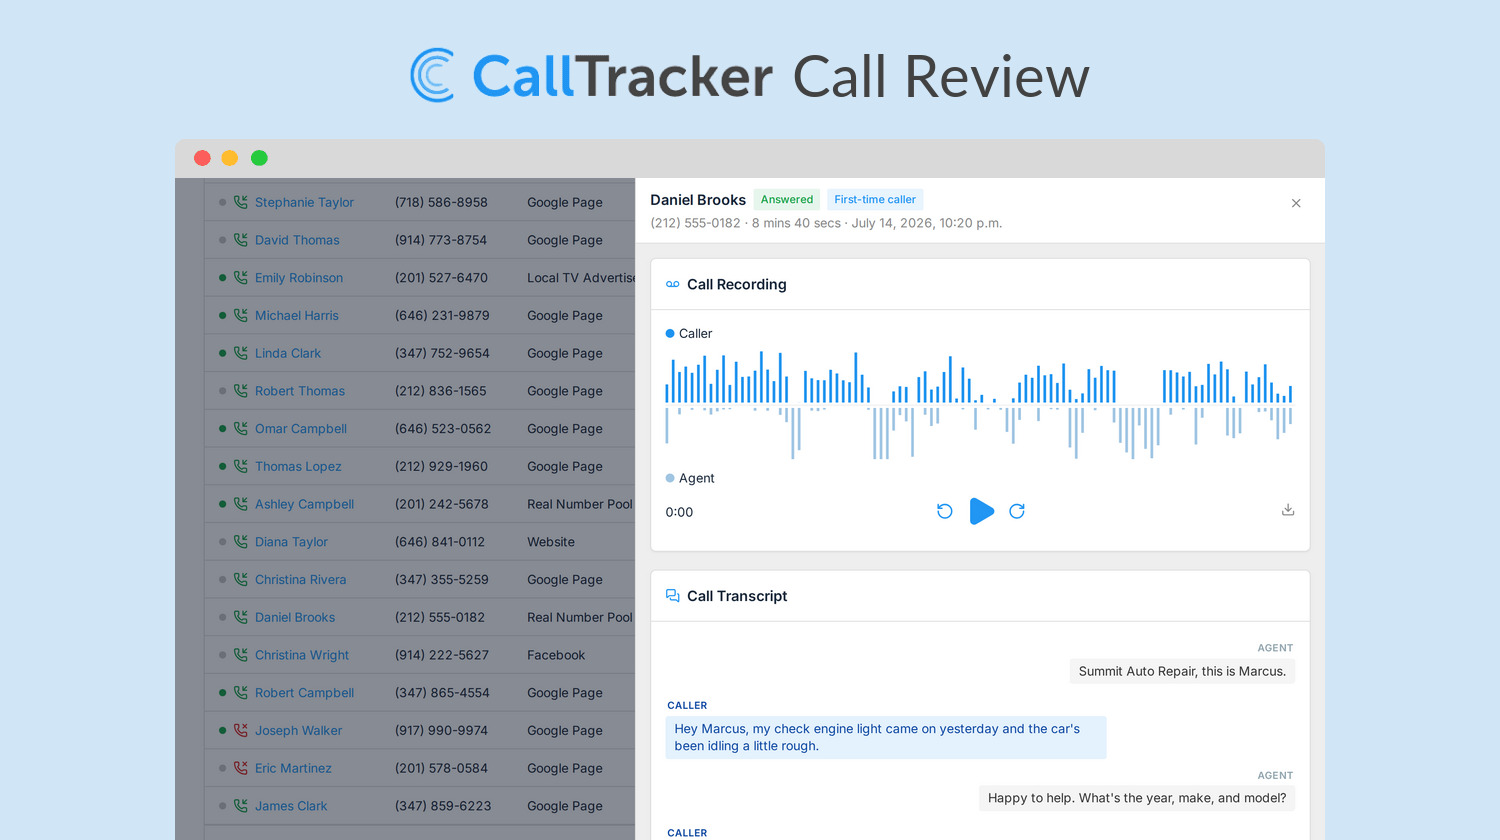1500x840 pixels.
Task: Skip forward in the call recording
Action: 1017,511
